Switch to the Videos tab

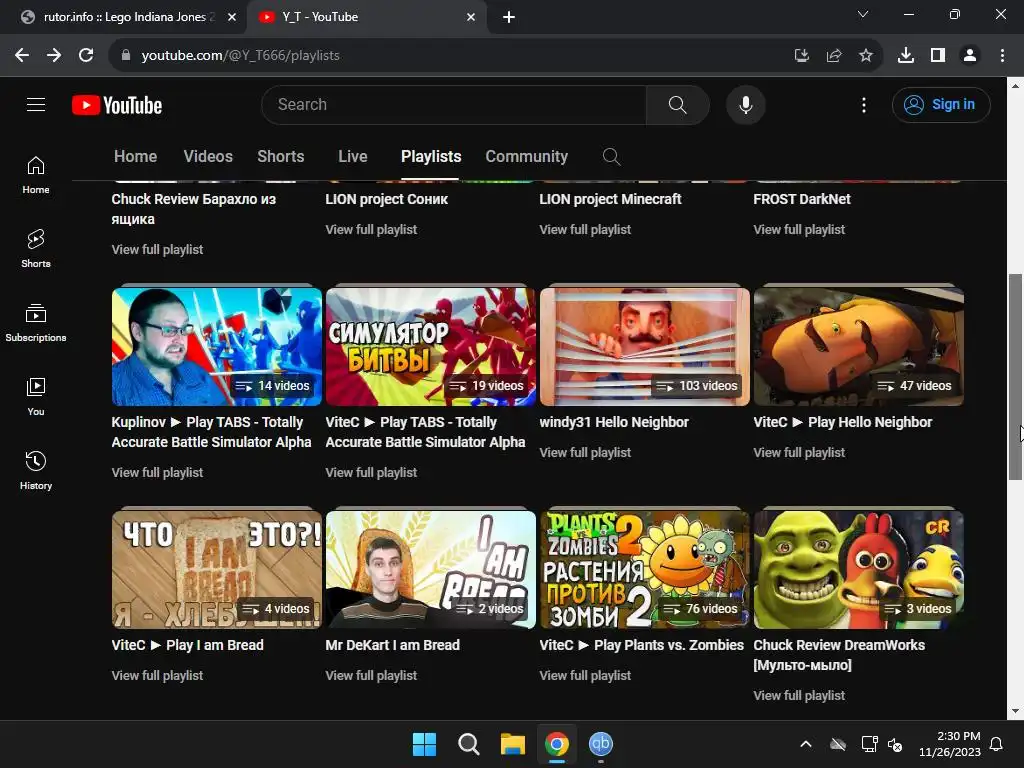click(208, 157)
